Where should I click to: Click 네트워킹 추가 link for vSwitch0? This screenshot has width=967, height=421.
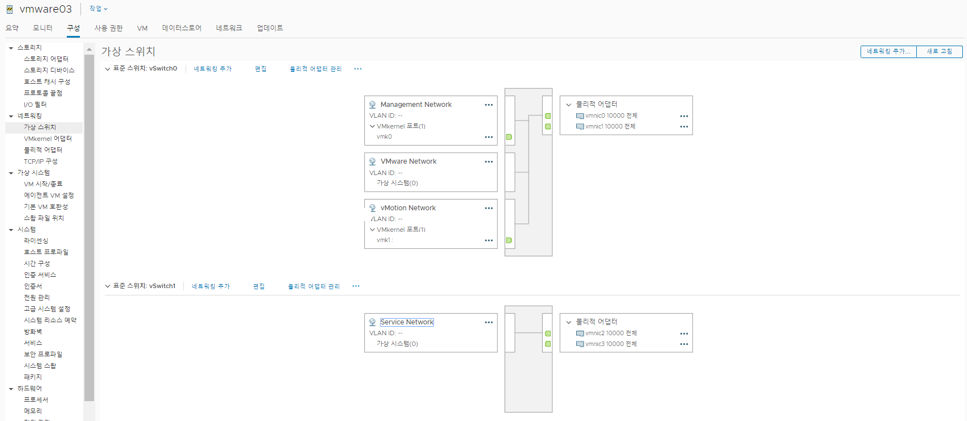(213, 68)
